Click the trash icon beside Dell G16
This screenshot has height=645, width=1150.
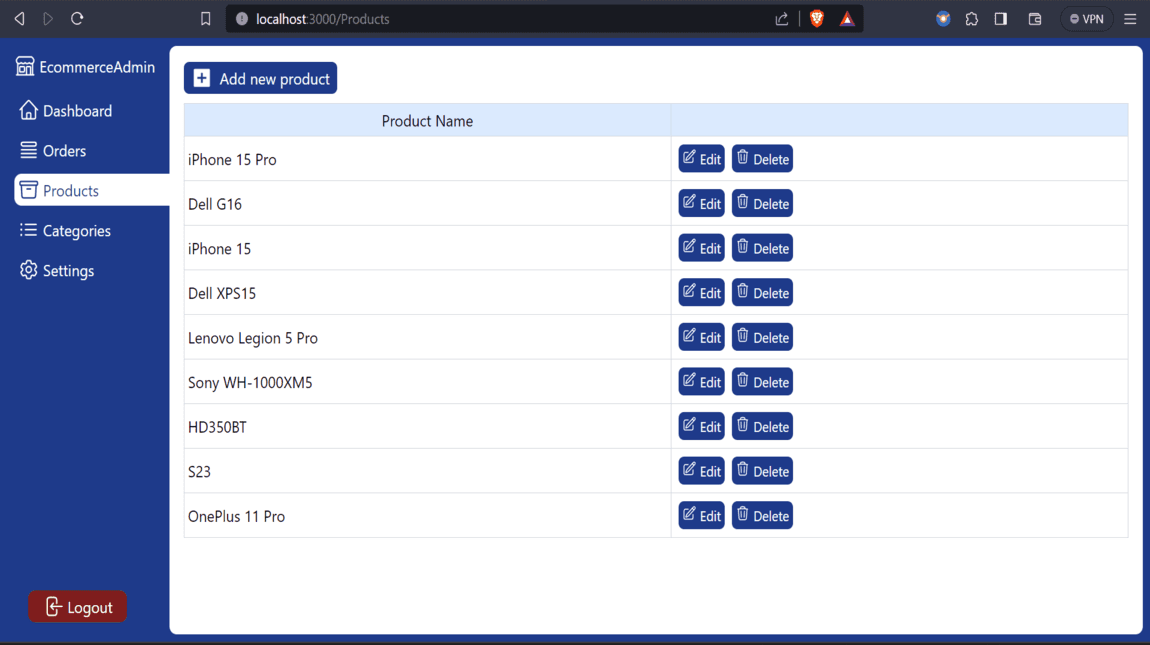pyautogui.click(x=741, y=203)
